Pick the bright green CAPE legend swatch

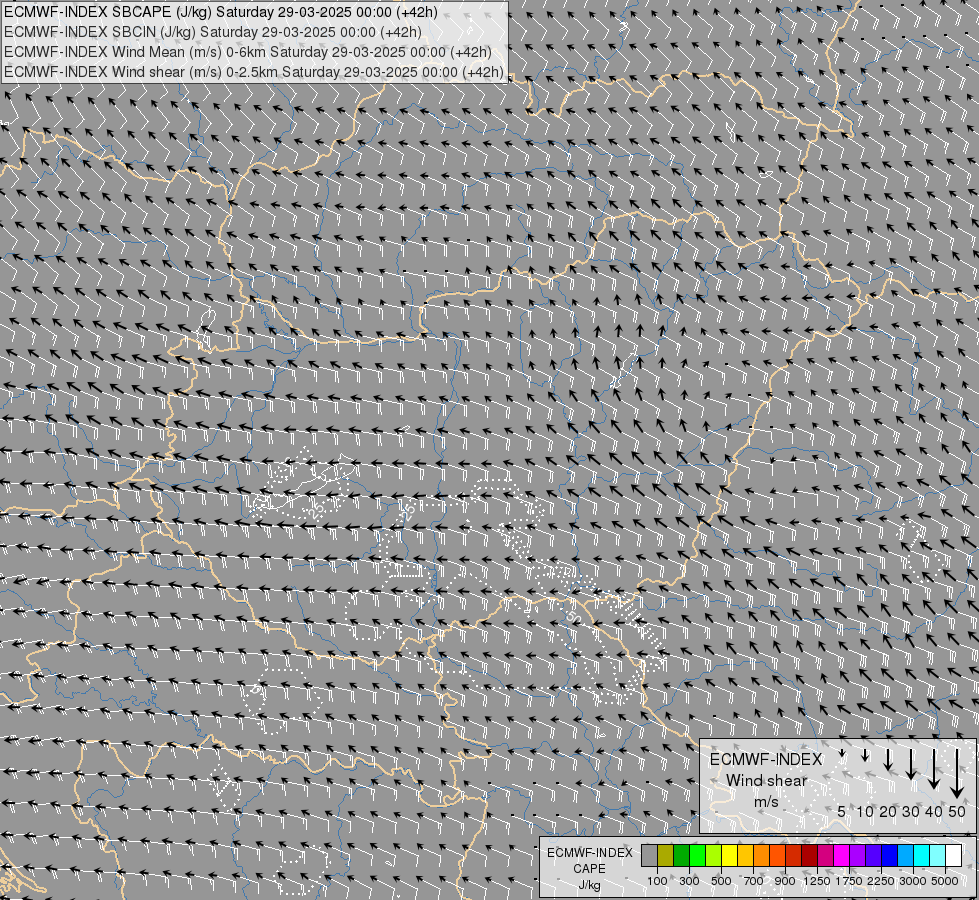coord(697,856)
